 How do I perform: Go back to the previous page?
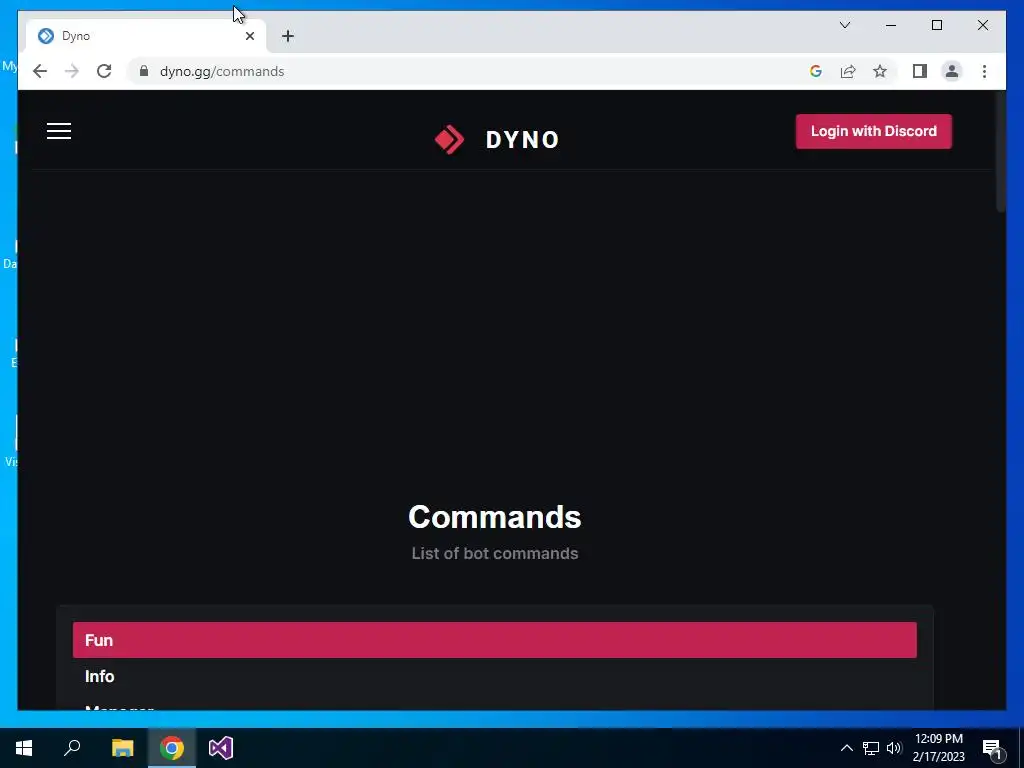[40, 71]
